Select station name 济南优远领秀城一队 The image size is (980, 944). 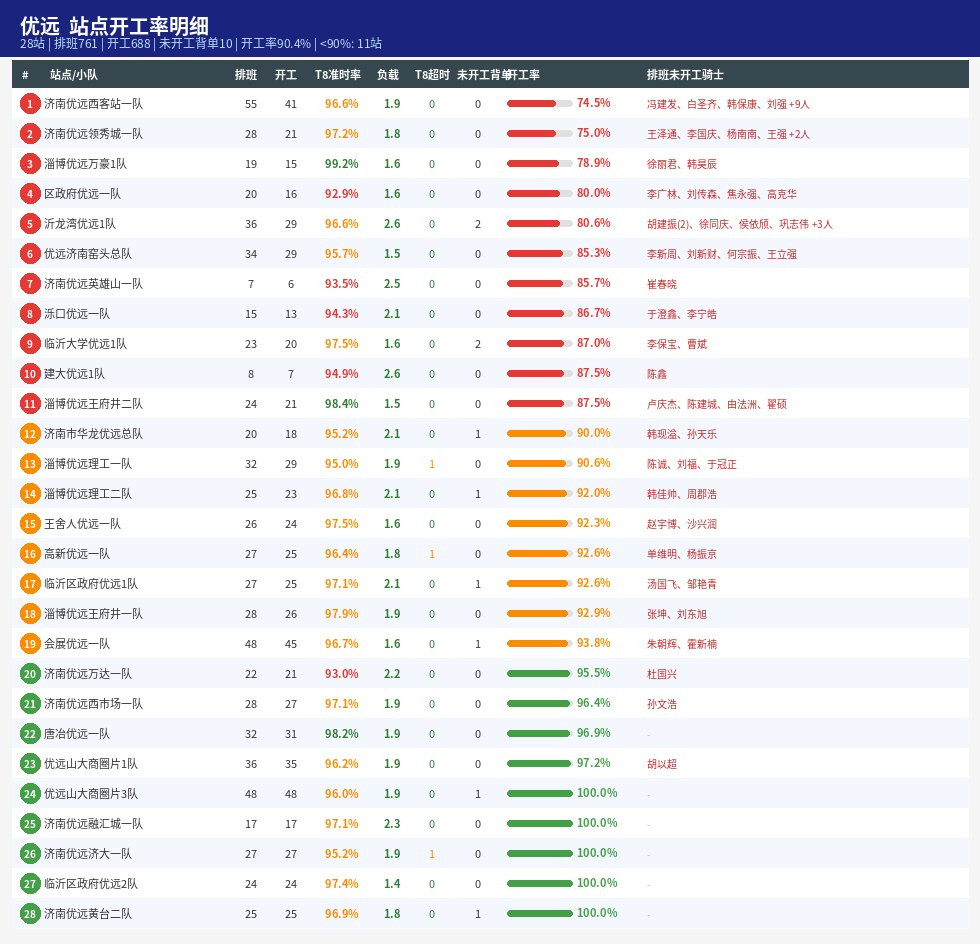[93, 134]
